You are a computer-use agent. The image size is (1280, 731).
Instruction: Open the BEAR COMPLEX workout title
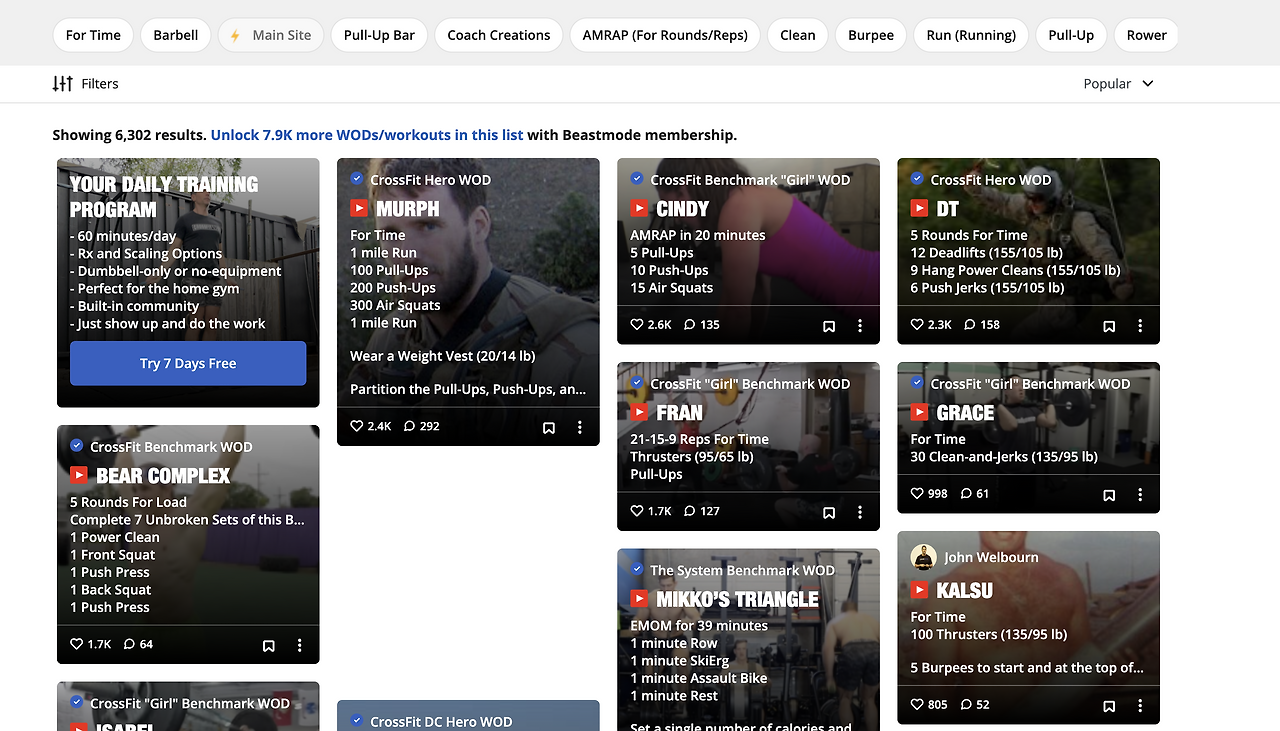(163, 476)
